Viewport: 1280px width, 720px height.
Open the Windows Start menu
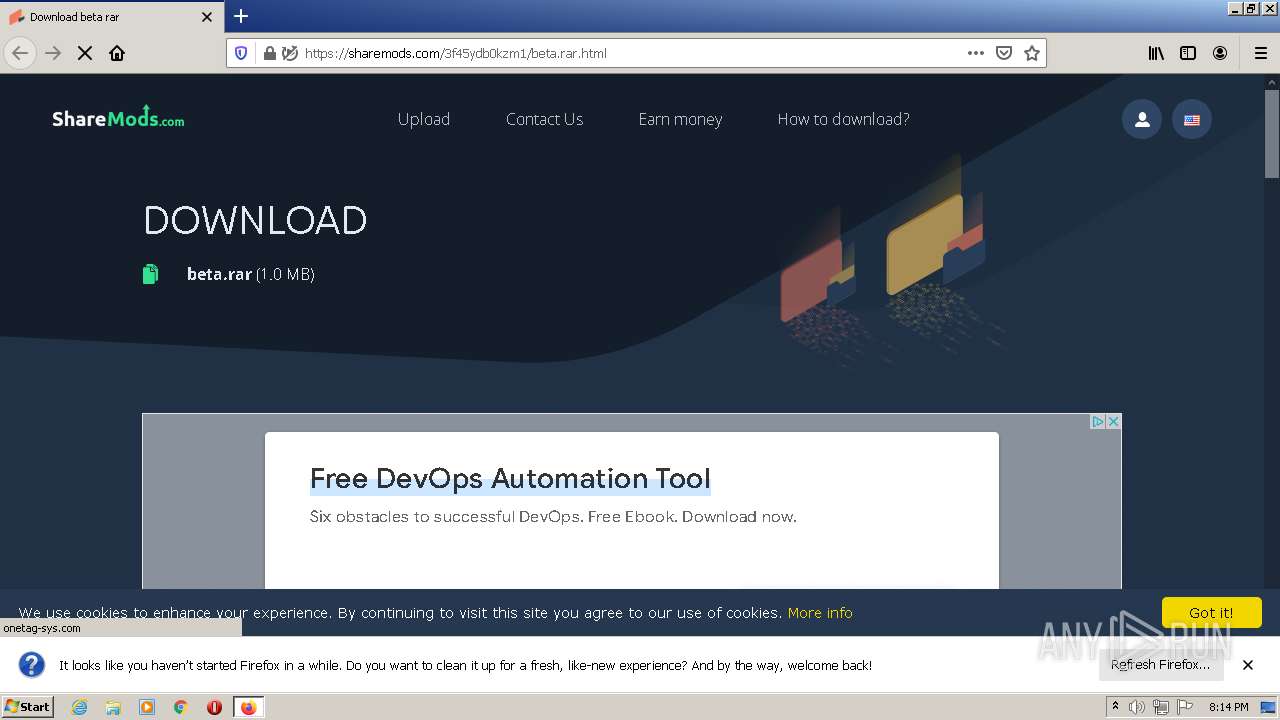pos(27,707)
